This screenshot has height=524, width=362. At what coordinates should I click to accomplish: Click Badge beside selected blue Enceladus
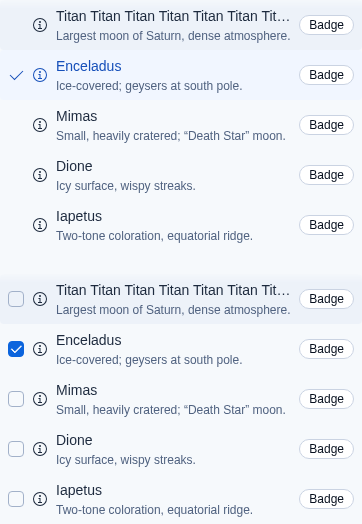326,75
